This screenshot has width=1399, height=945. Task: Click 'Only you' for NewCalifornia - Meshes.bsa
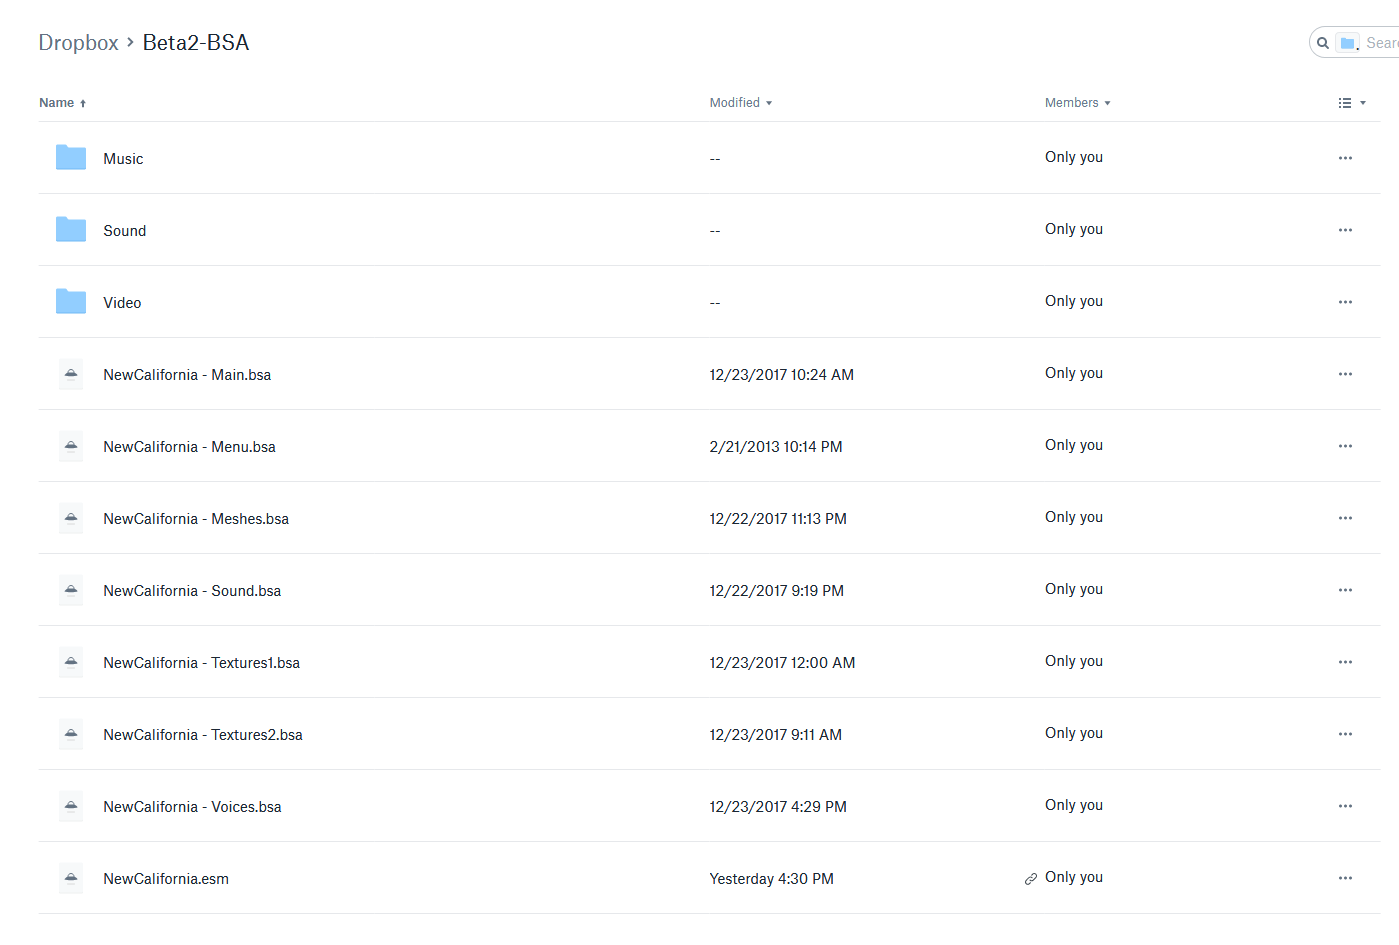pos(1074,517)
